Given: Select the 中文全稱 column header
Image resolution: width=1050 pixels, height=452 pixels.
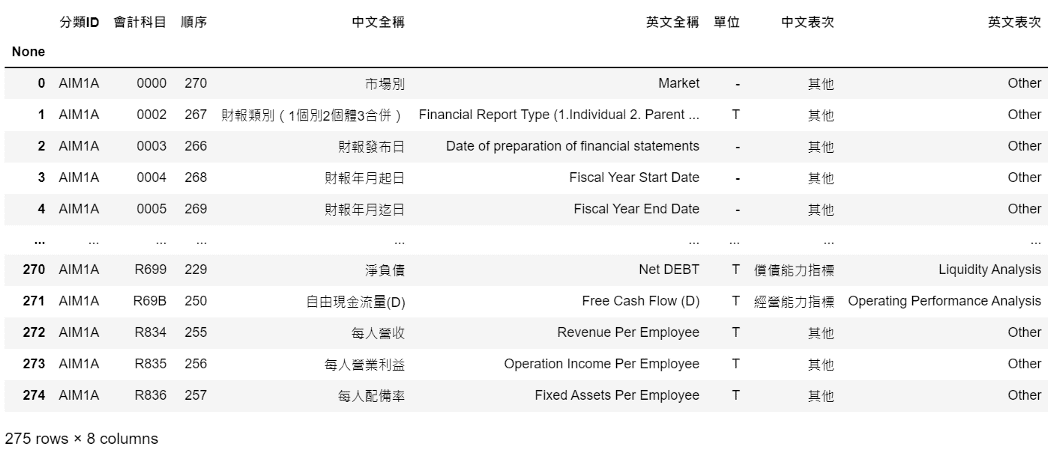Looking at the screenshot, I should (379, 22).
